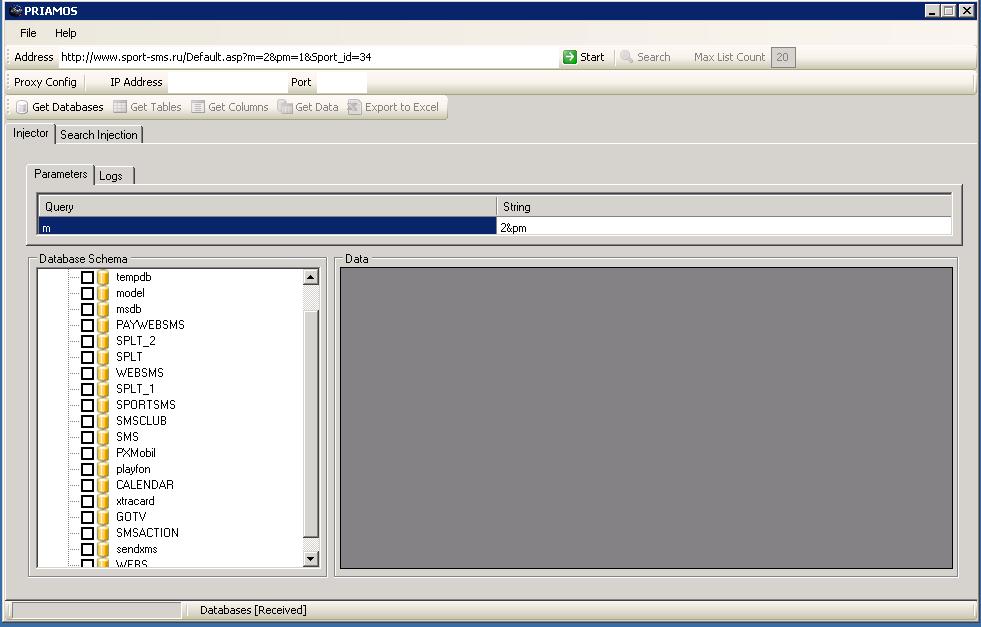The image size is (981, 627).
Task: Click the SMSACTION database icon
Action: 103,533
